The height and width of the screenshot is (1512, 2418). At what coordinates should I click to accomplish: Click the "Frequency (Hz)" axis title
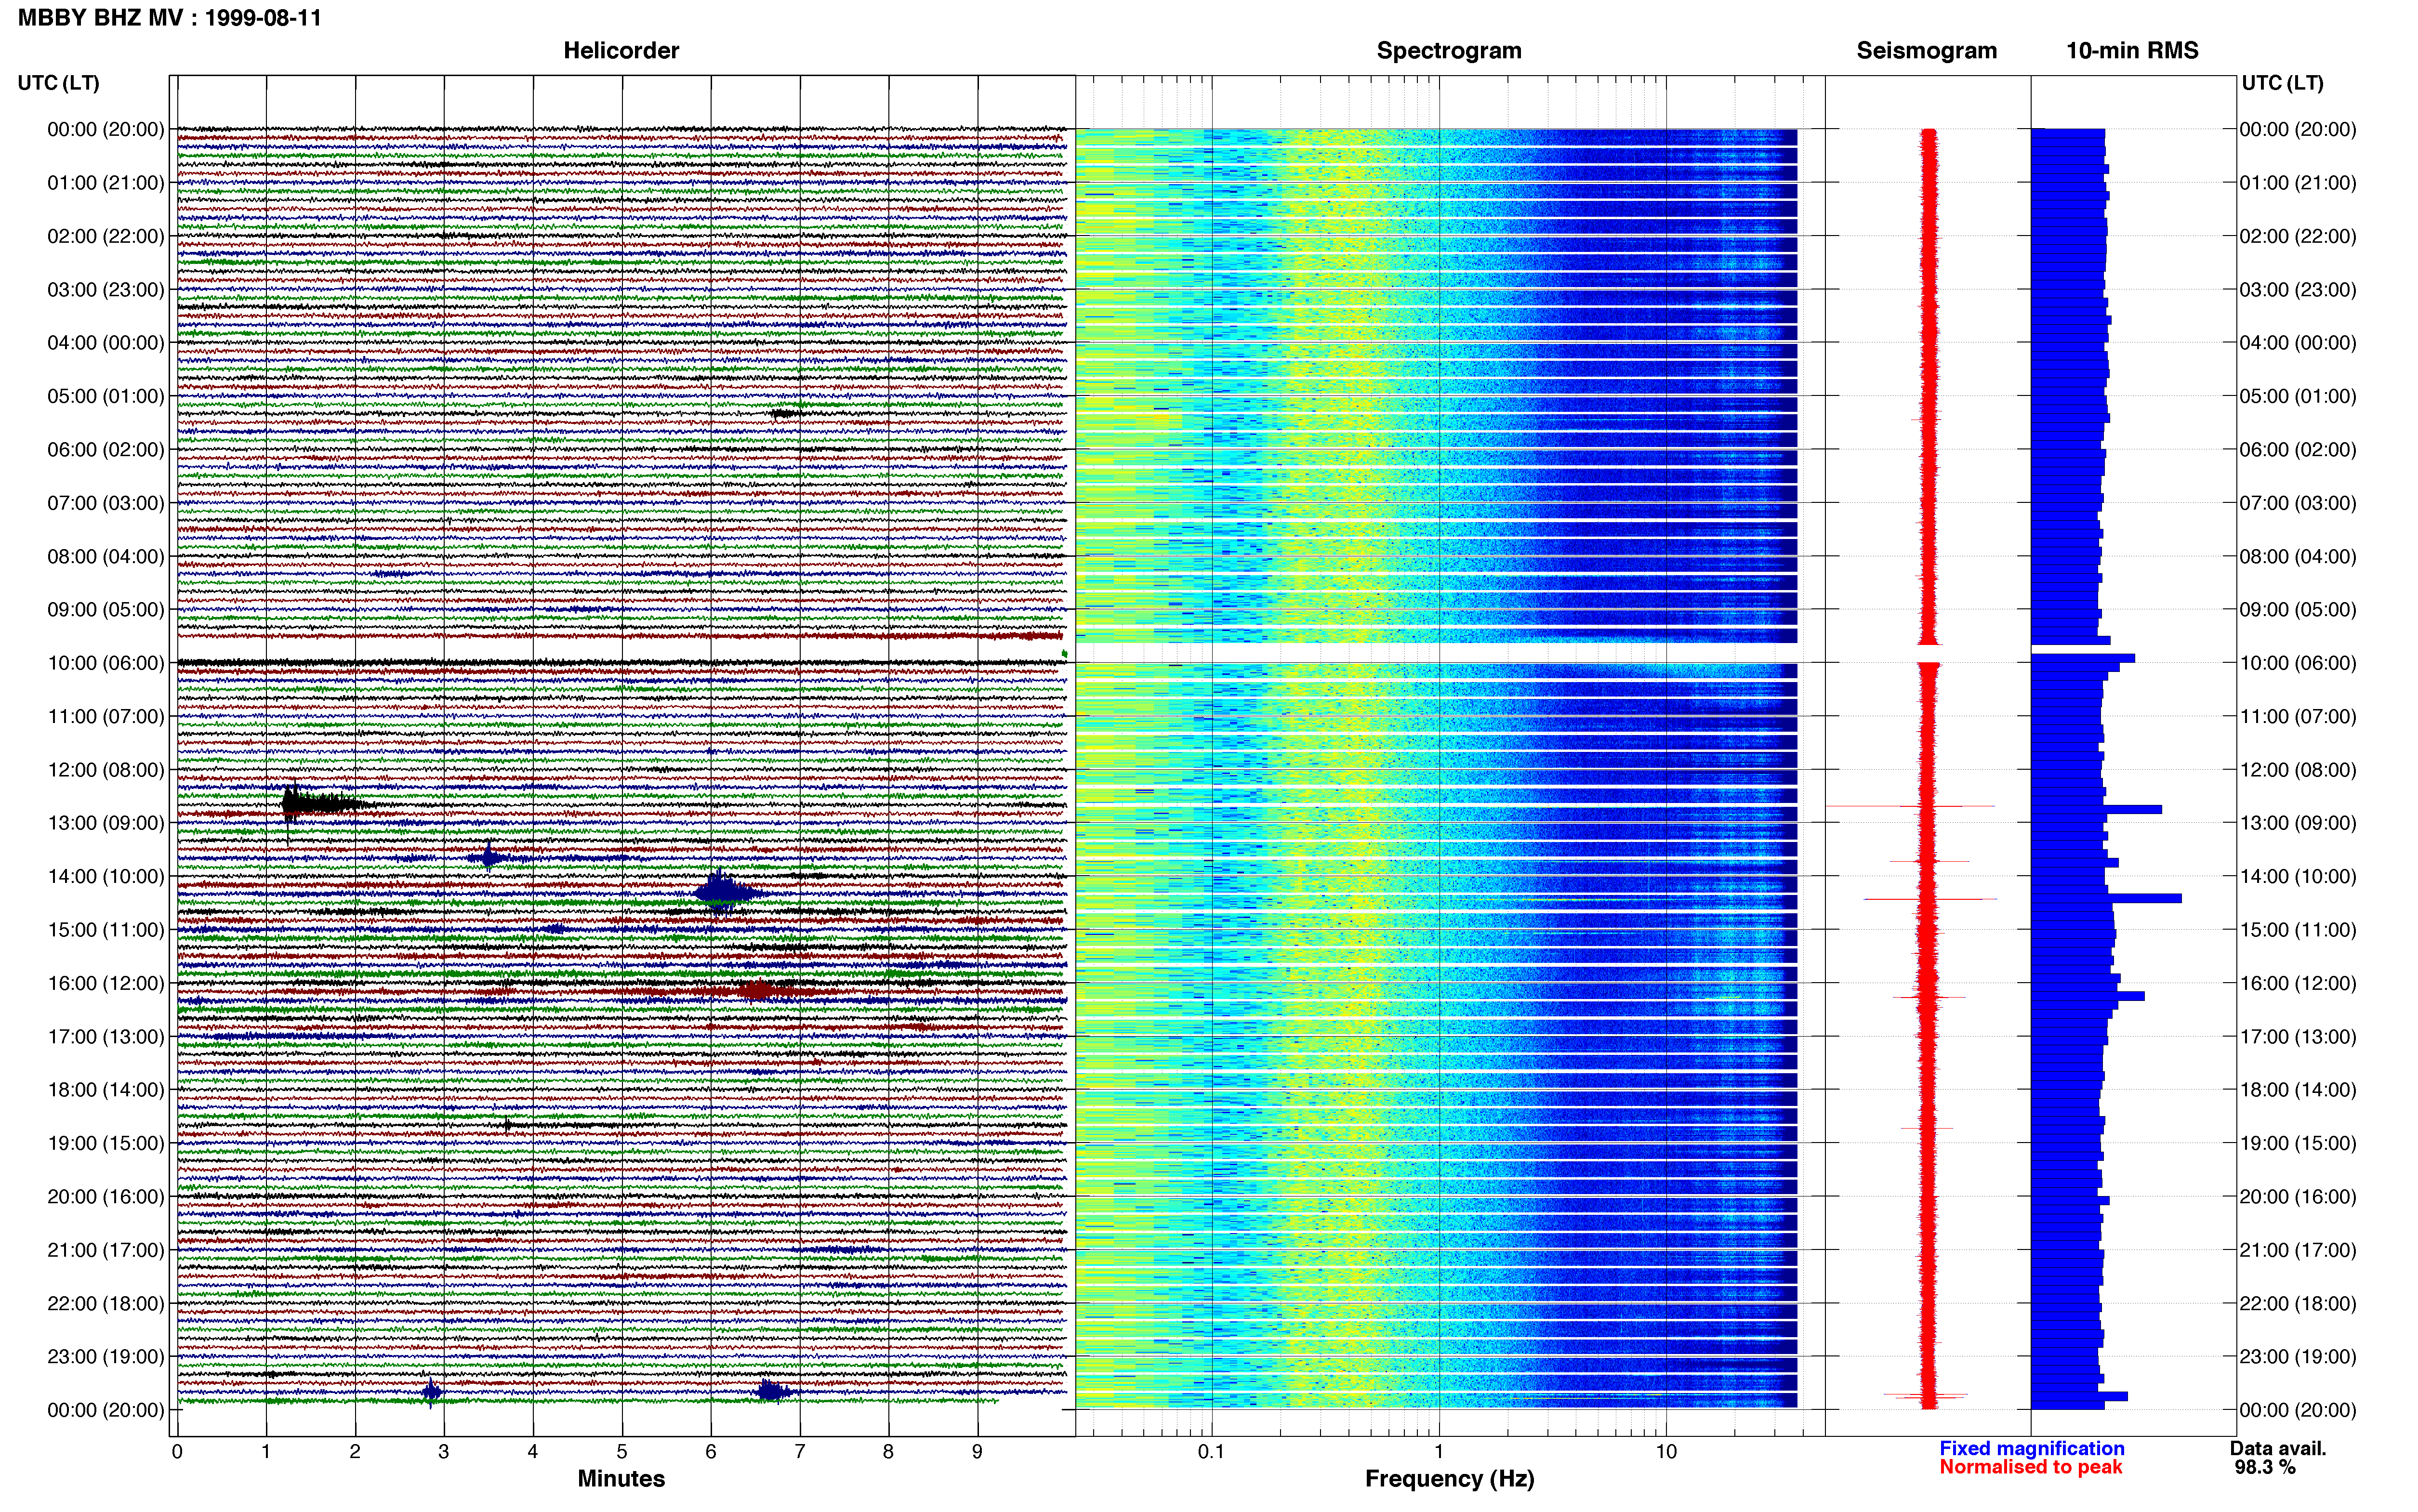click(x=1449, y=1479)
